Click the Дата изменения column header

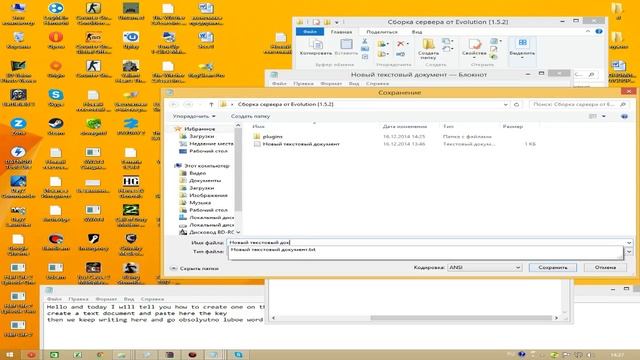(404, 127)
